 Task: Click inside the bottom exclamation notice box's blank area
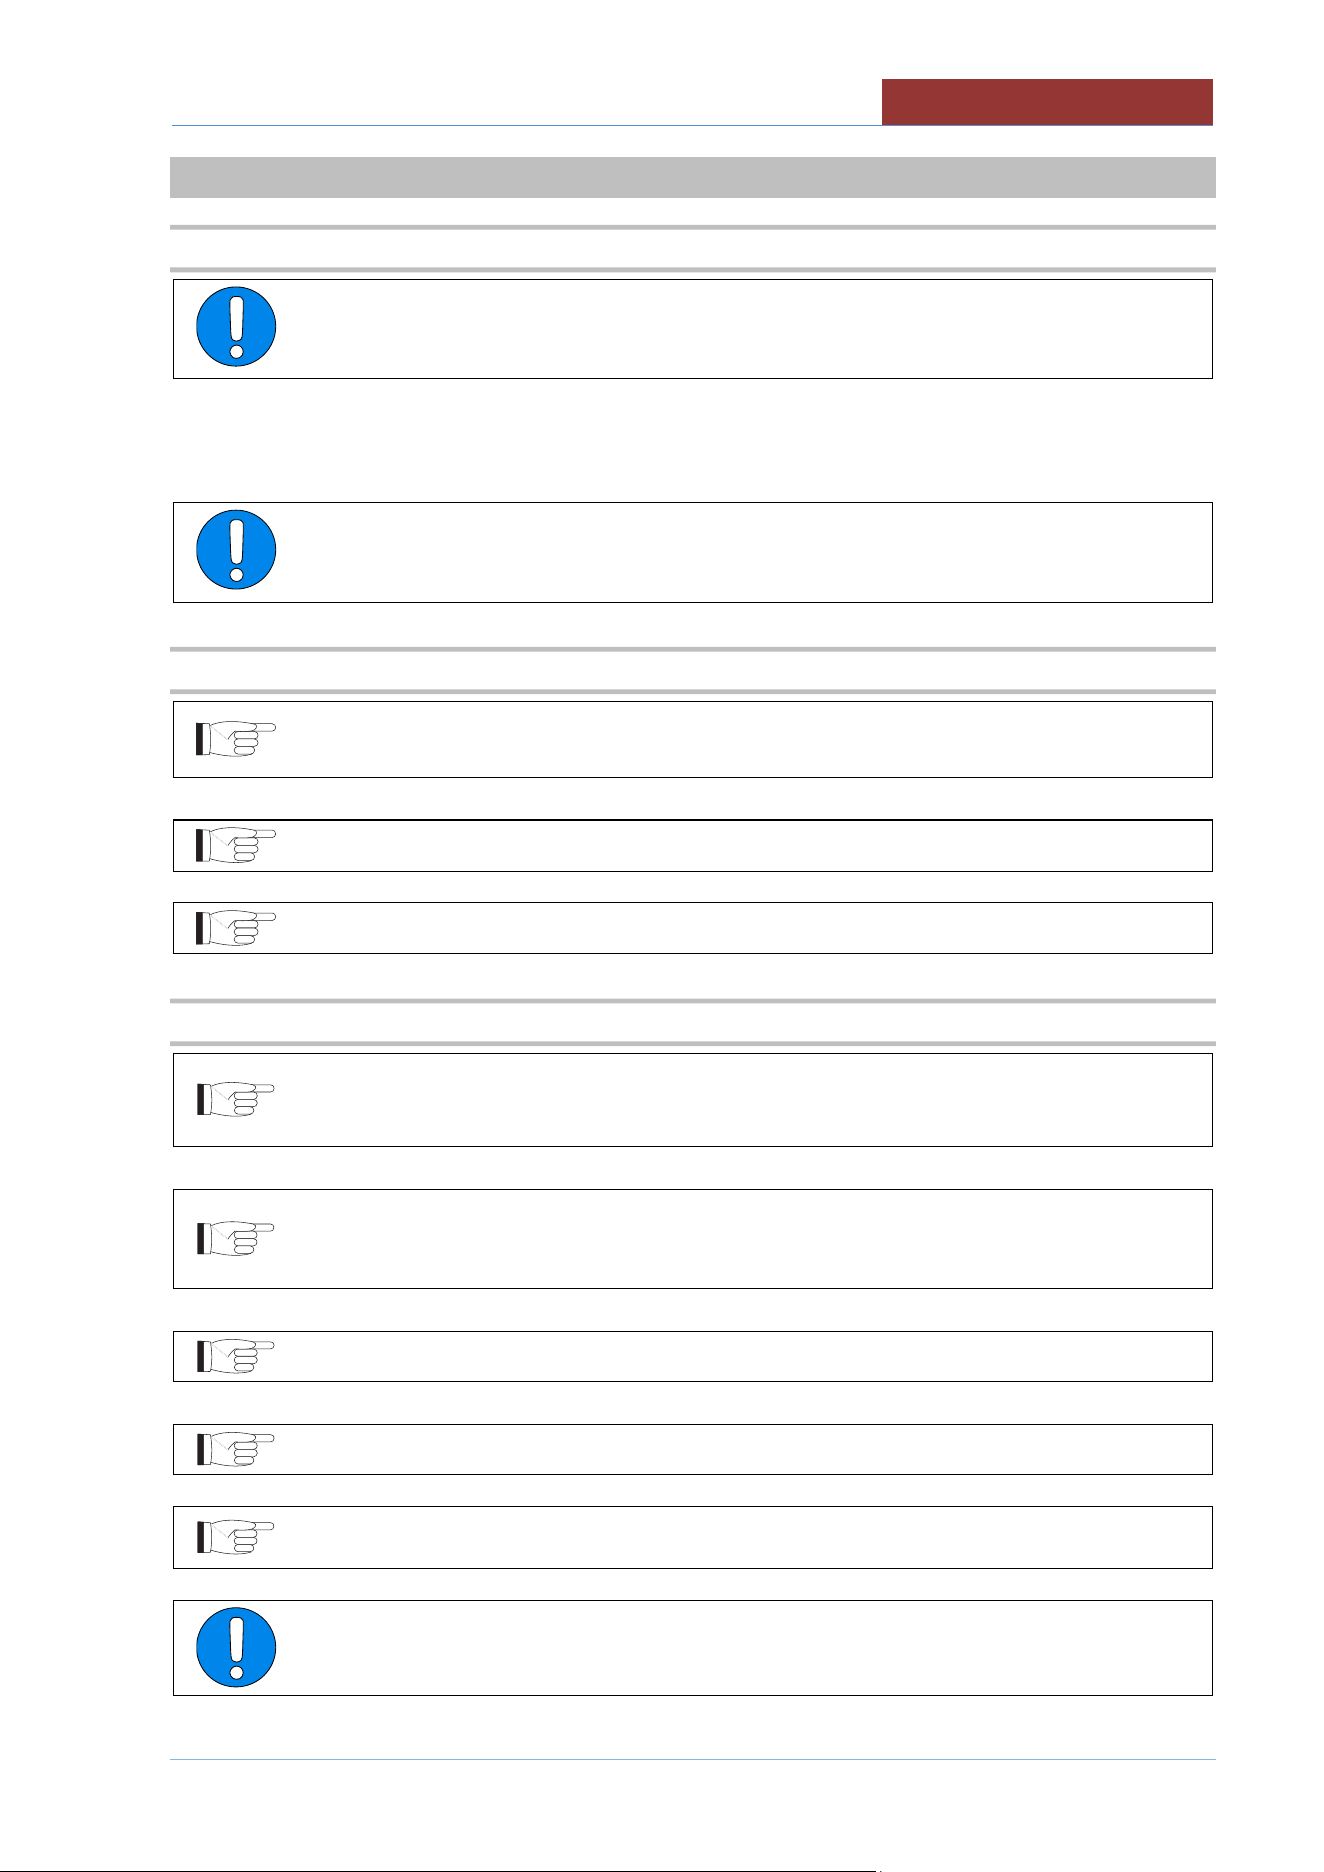(740, 1647)
